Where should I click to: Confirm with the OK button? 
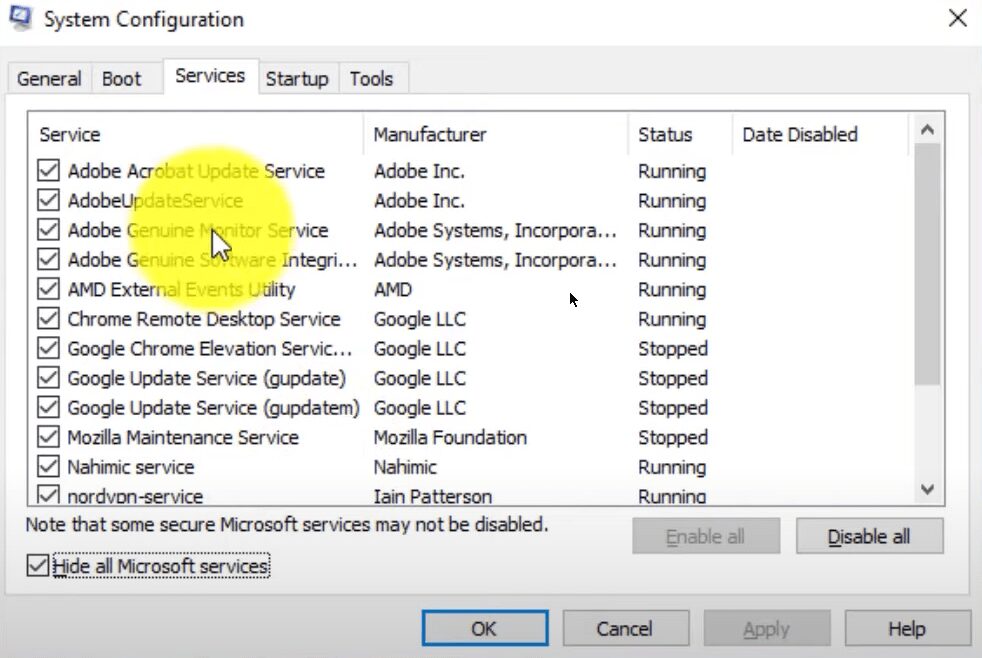click(485, 629)
